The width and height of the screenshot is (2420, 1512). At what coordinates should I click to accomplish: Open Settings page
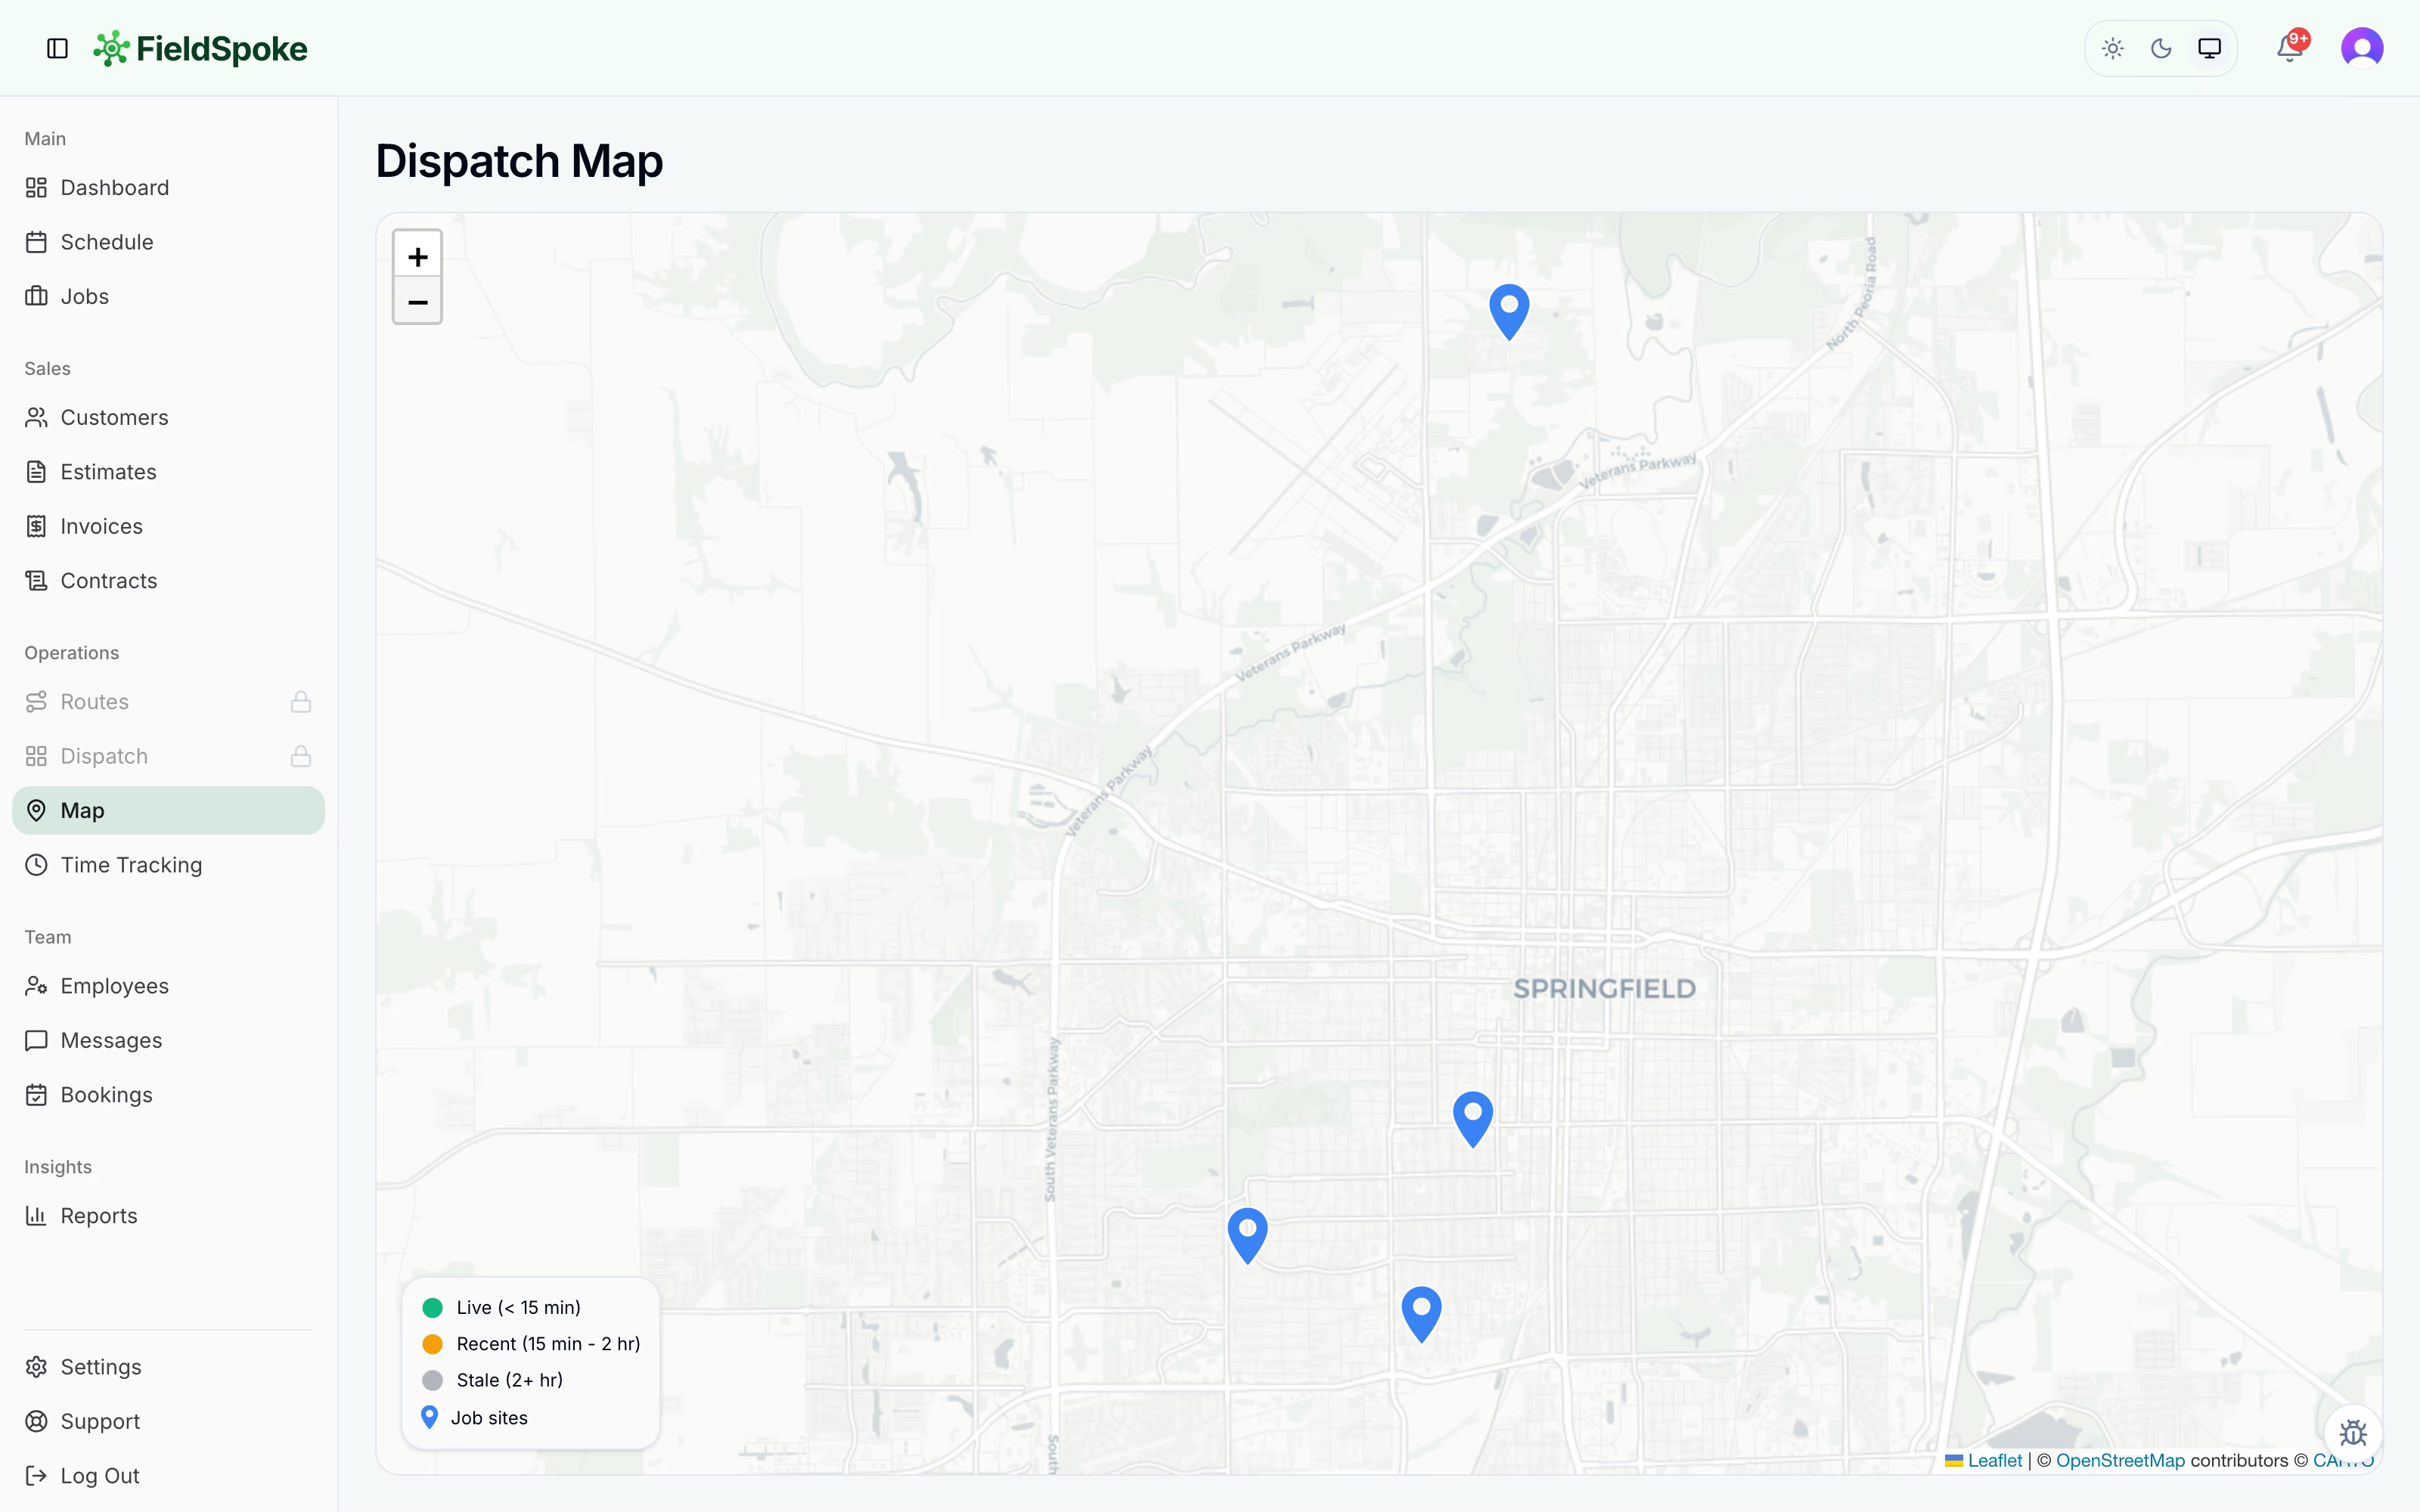(168, 1367)
